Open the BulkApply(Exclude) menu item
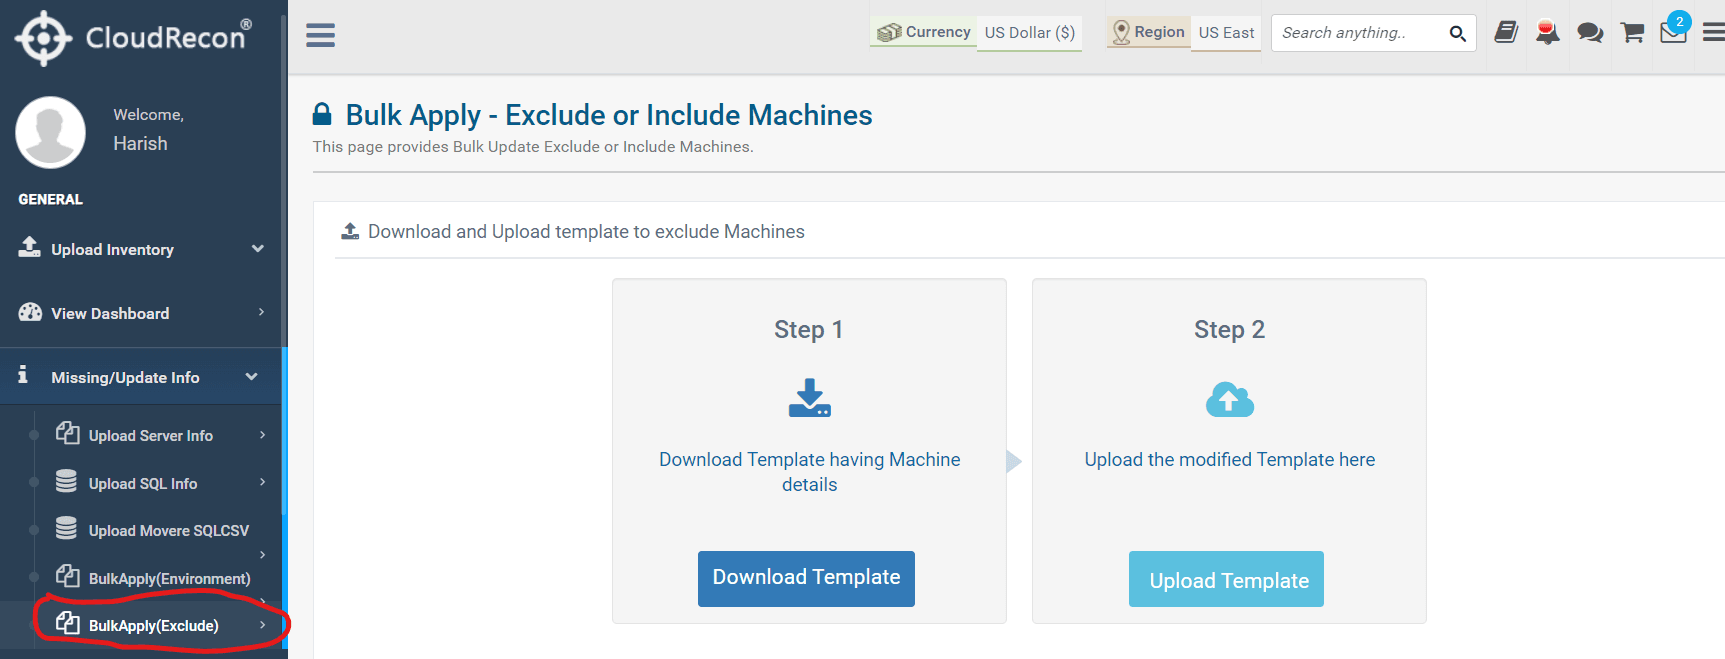The width and height of the screenshot is (1725, 659). (154, 626)
